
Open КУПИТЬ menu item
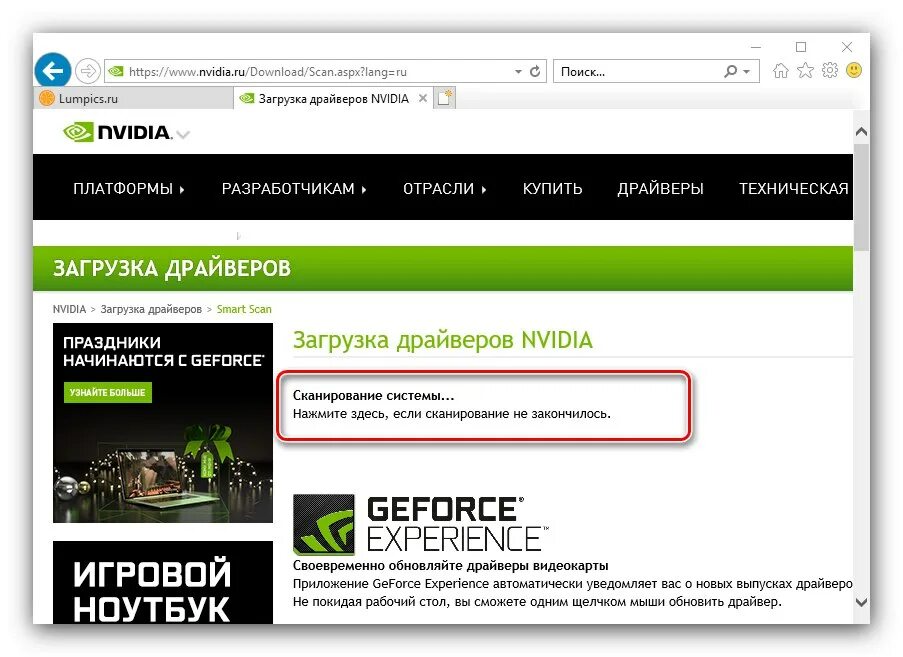tap(552, 189)
